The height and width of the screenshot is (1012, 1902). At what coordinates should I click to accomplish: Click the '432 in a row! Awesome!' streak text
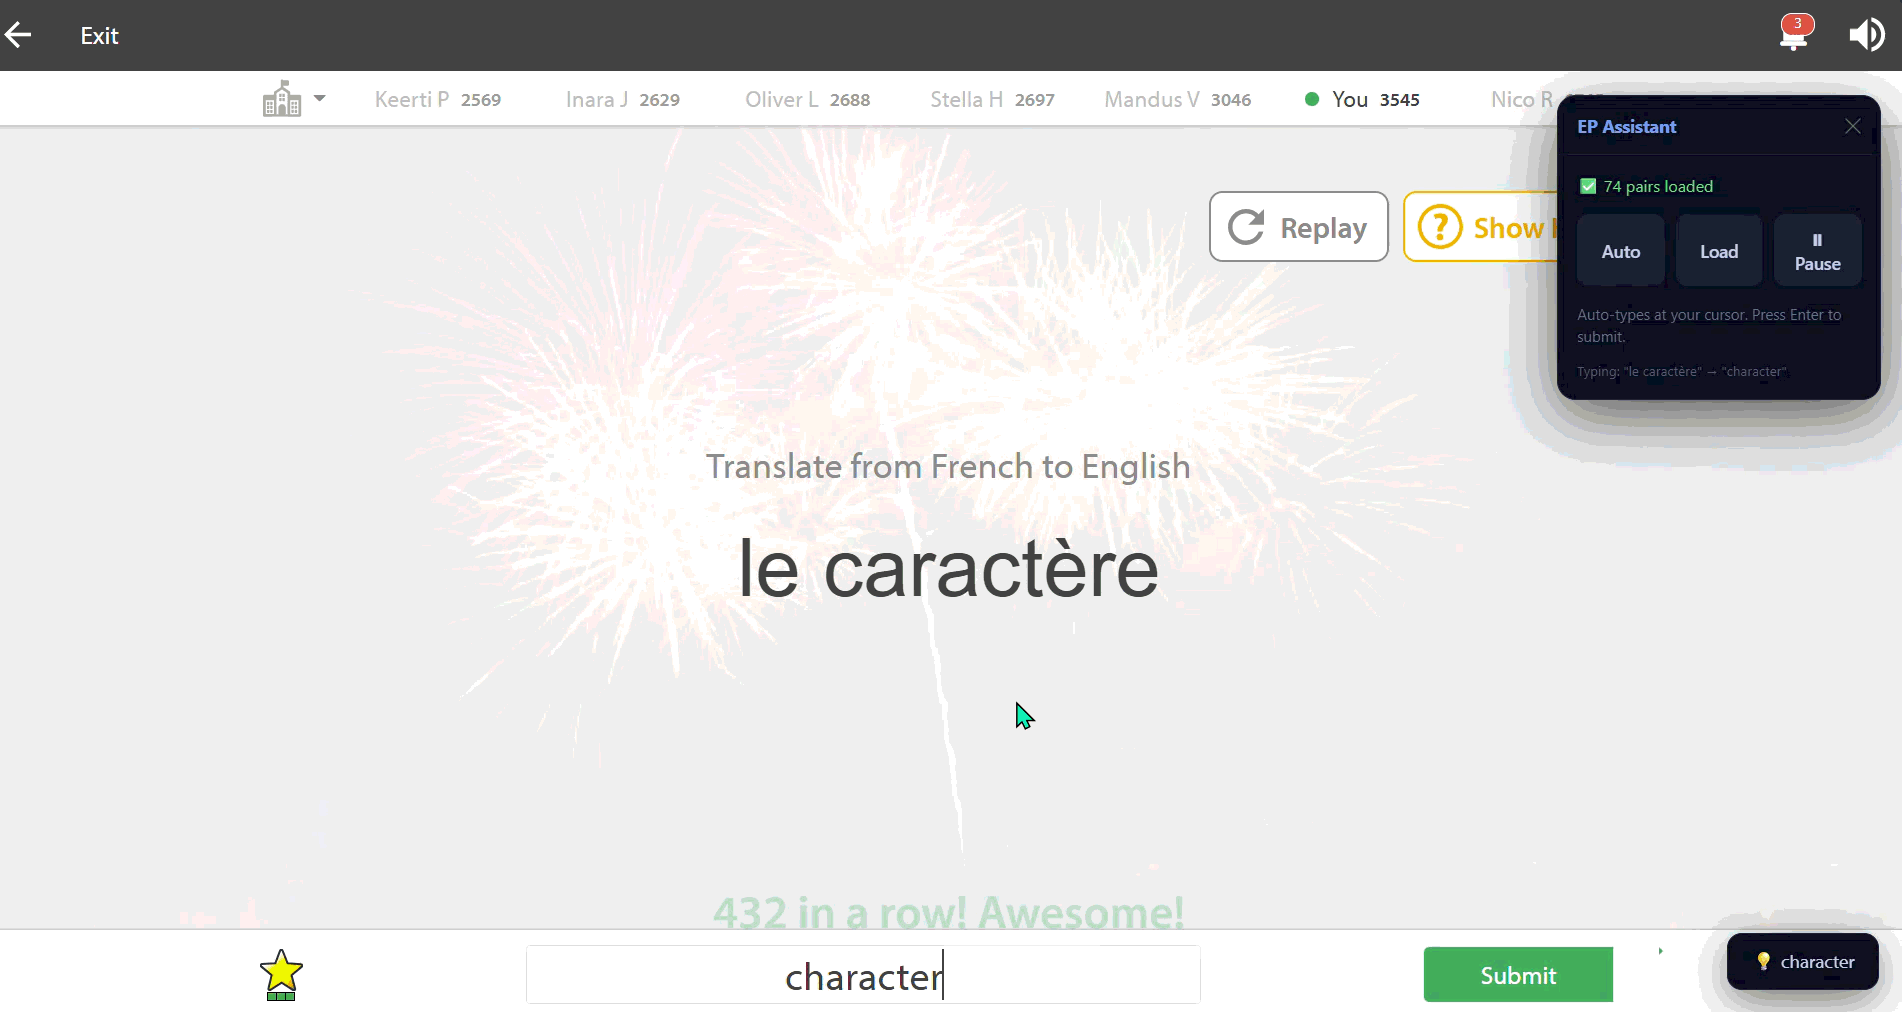pos(948,912)
